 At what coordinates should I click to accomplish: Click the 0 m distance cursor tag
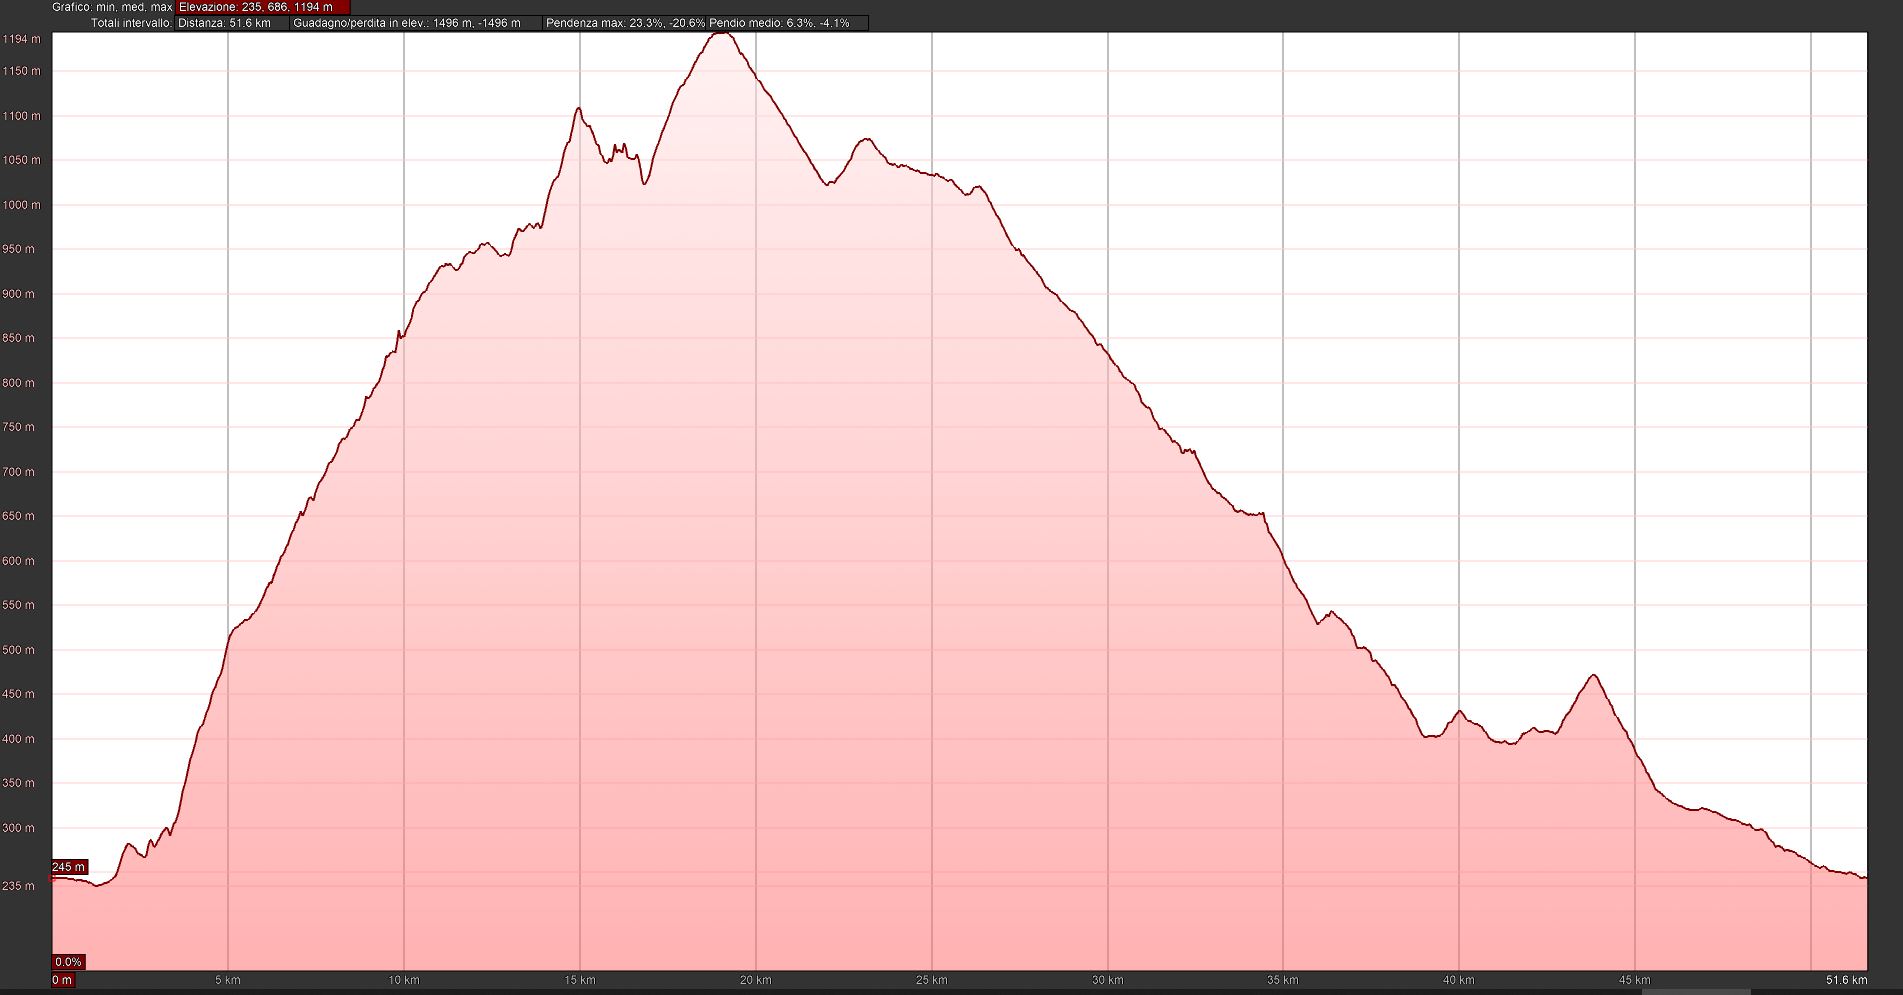[62, 980]
